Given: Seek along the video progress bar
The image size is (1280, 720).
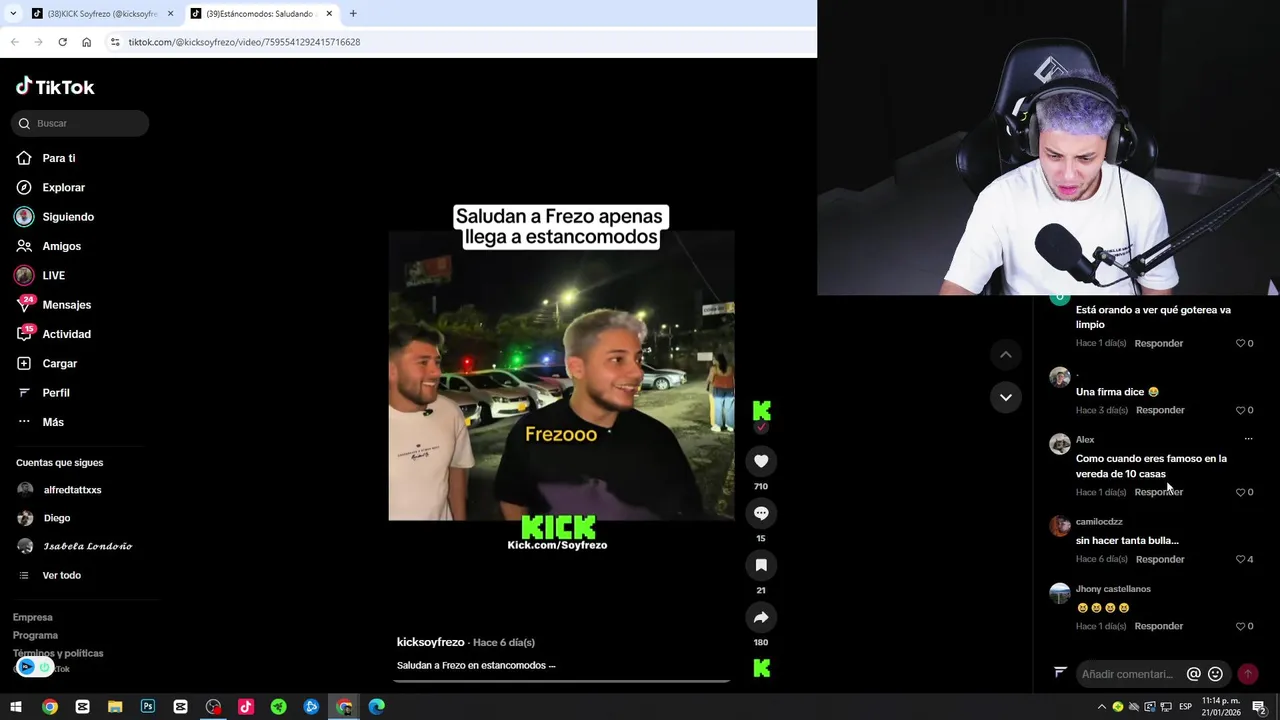Looking at the screenshot, I should pyautogui.click(x=561, y=681).
